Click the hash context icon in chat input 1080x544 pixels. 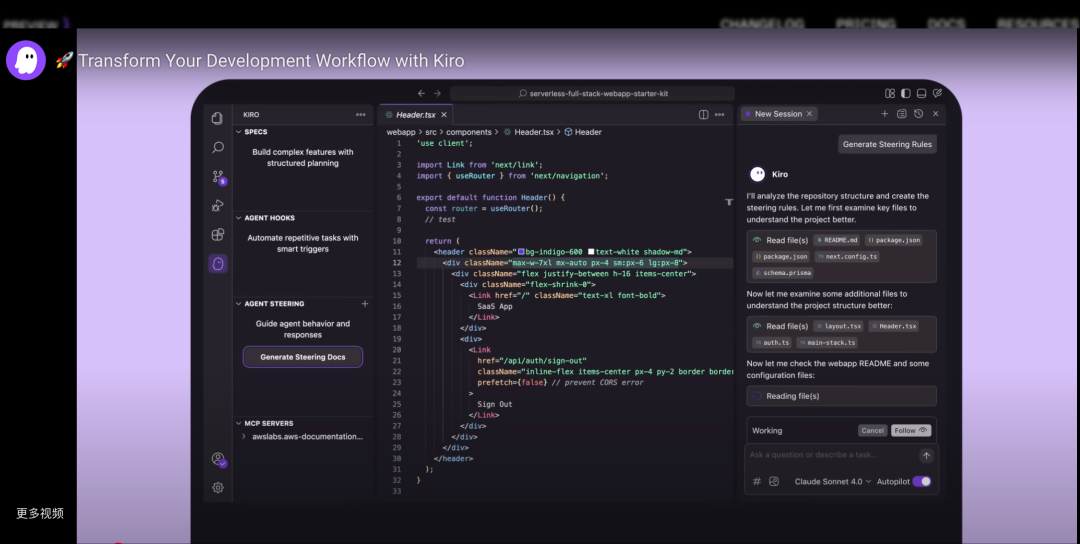click(x=757, y=481)
